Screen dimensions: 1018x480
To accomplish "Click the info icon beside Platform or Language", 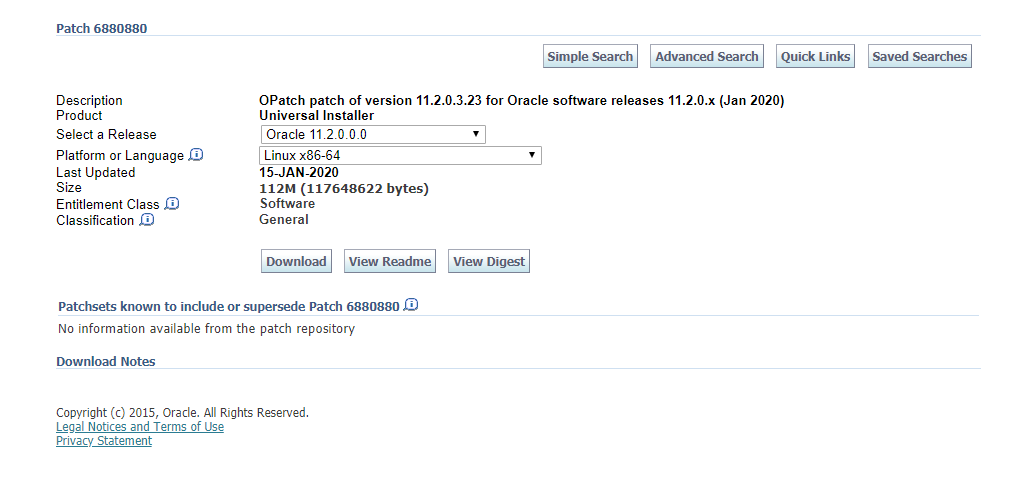I will [x=196, y=155].
